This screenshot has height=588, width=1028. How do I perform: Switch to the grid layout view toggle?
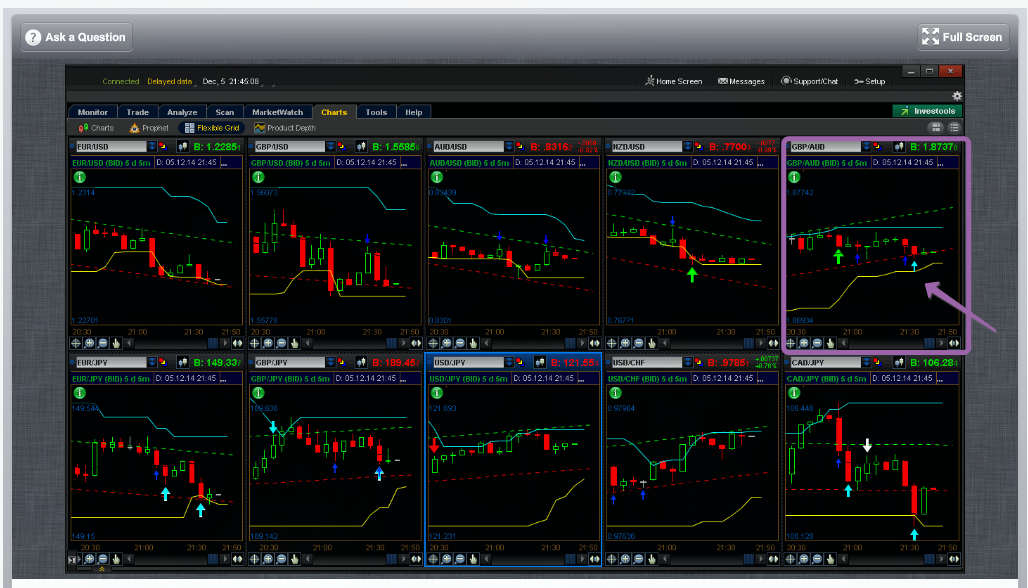tap(936, 128)
